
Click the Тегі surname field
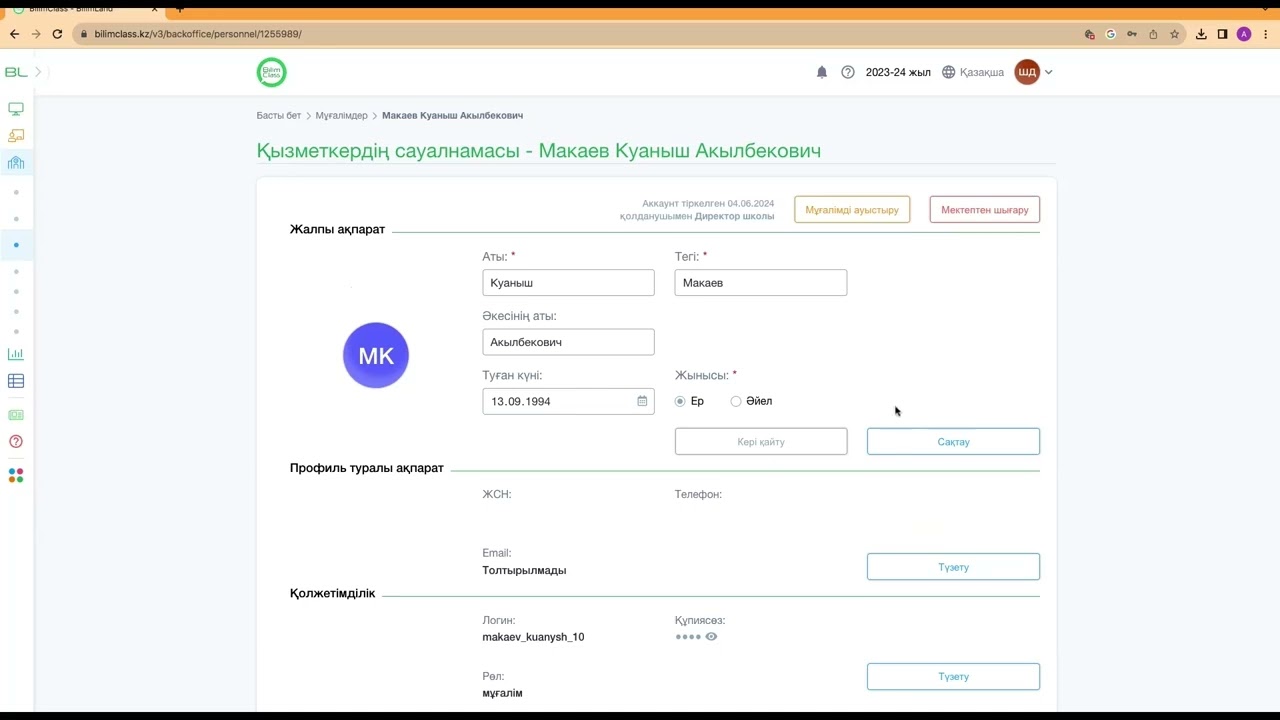click(761, 283)
